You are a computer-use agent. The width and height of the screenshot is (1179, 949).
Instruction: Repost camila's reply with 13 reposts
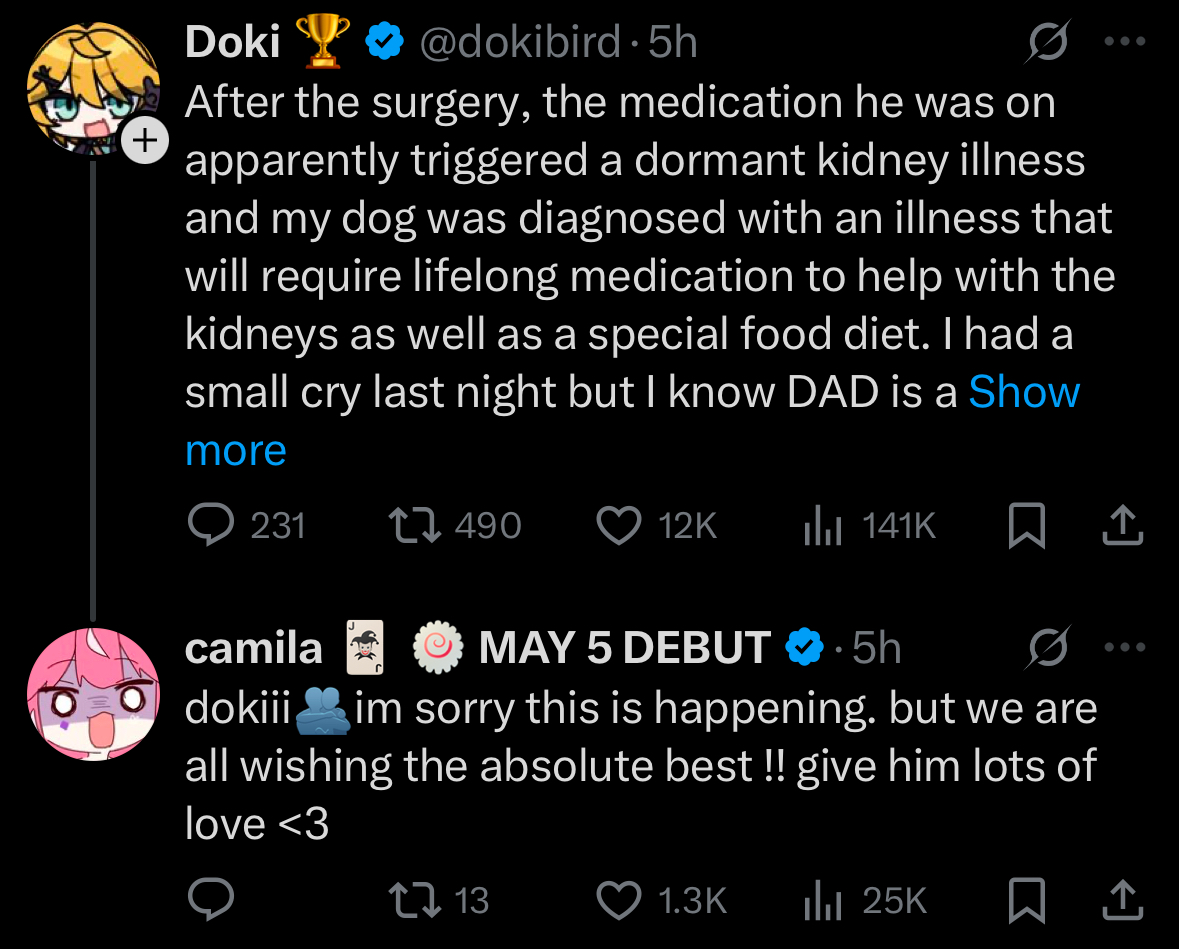tap(409, 901)
